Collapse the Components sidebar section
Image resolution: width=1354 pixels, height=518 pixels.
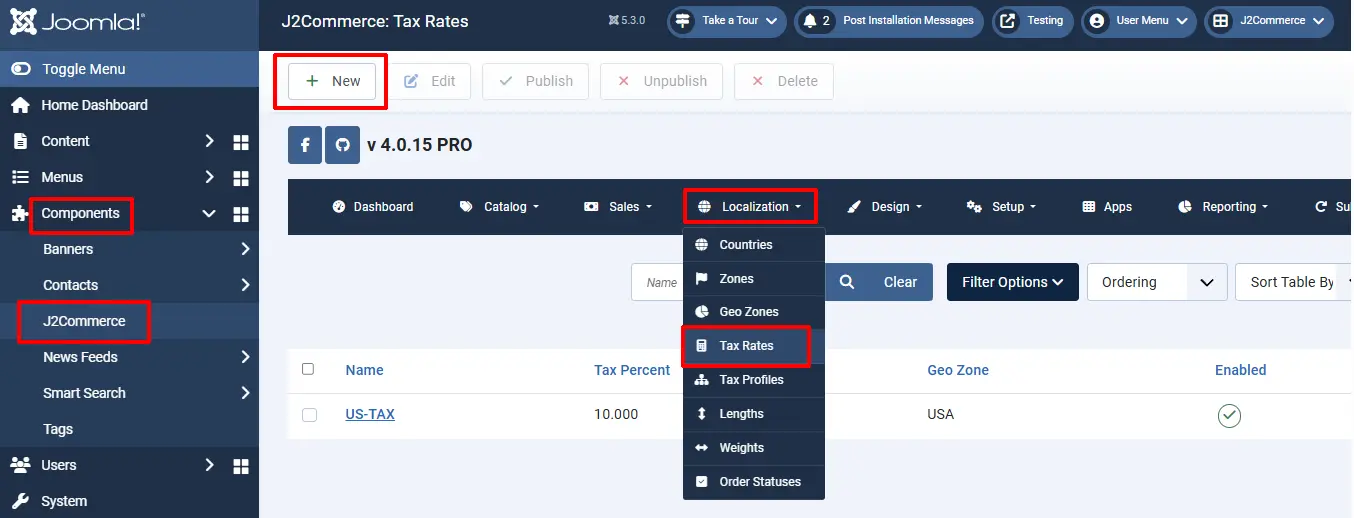[209, 213]
